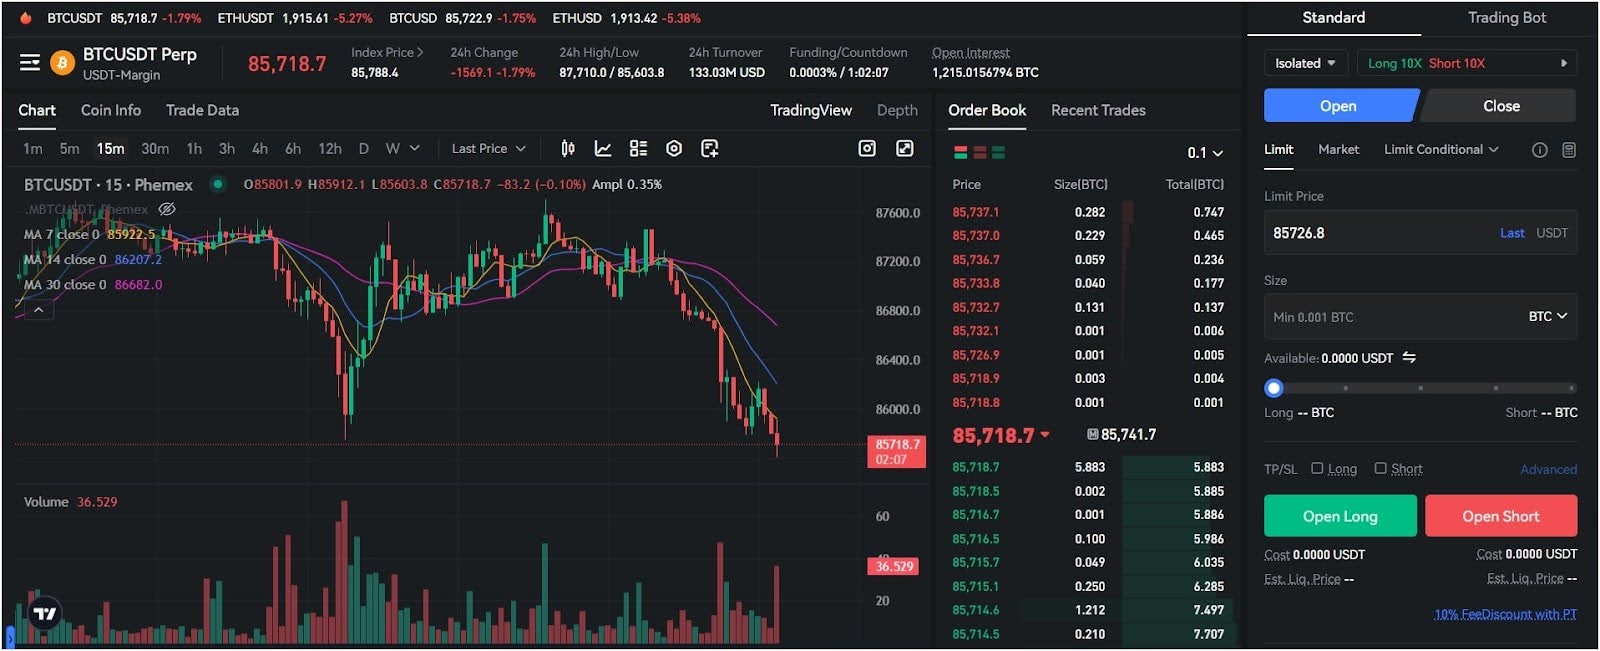The image size is (1600, 651).
Task: Select the 12h chart interval
Action: pos(330,148)
